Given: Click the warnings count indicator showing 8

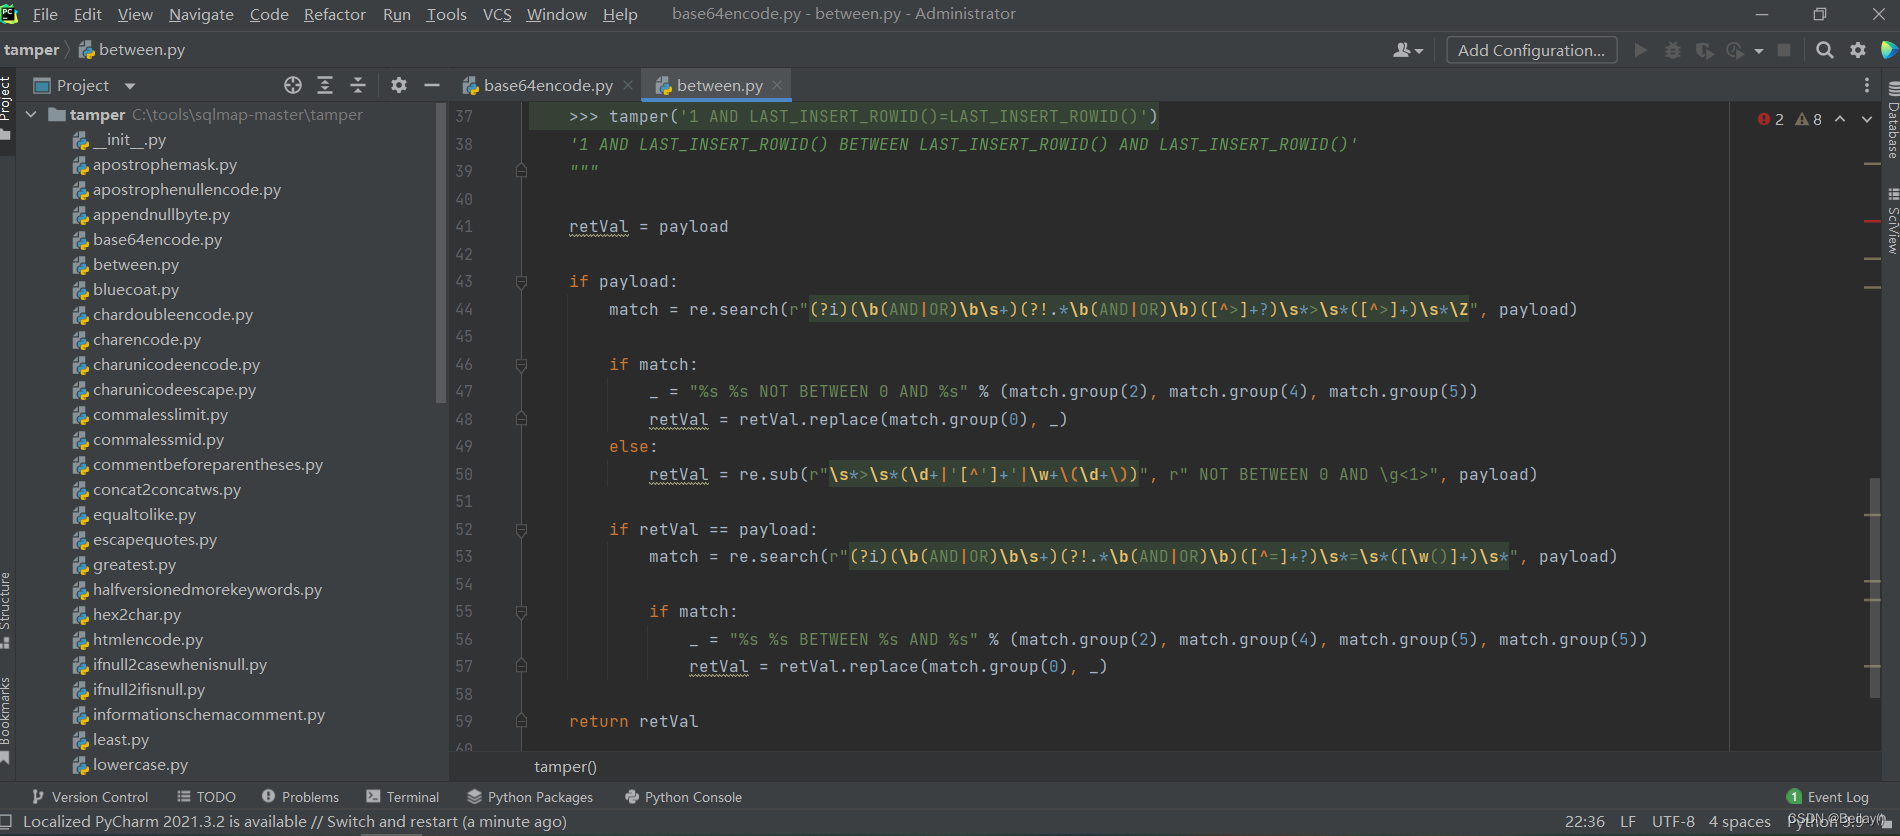Looking at the screenshot, I should (1809, 119).
